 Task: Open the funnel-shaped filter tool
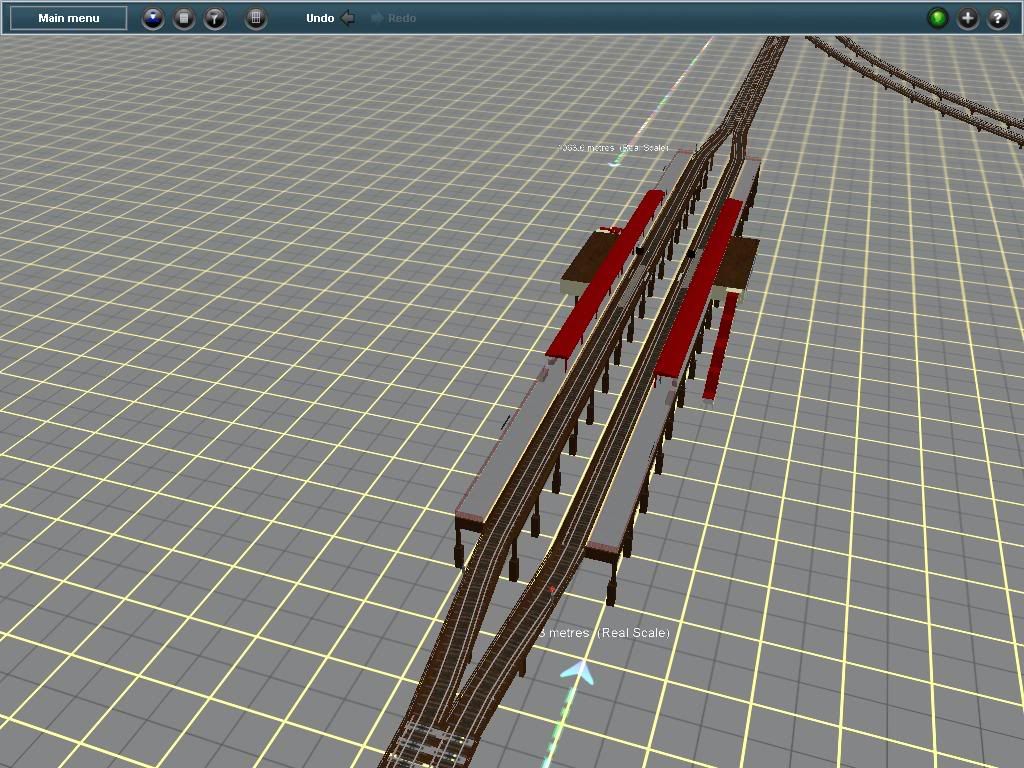pos(215,18)
